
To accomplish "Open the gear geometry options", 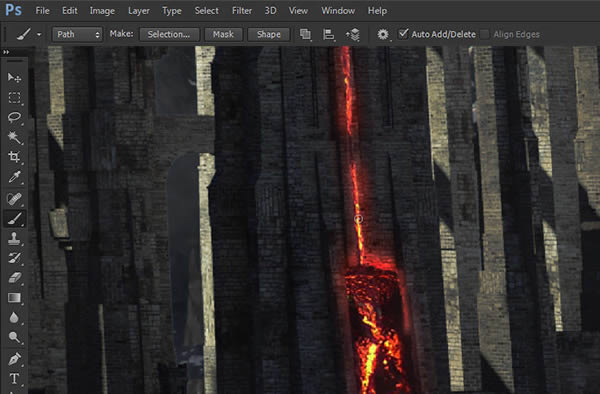I will click(383, 34).
